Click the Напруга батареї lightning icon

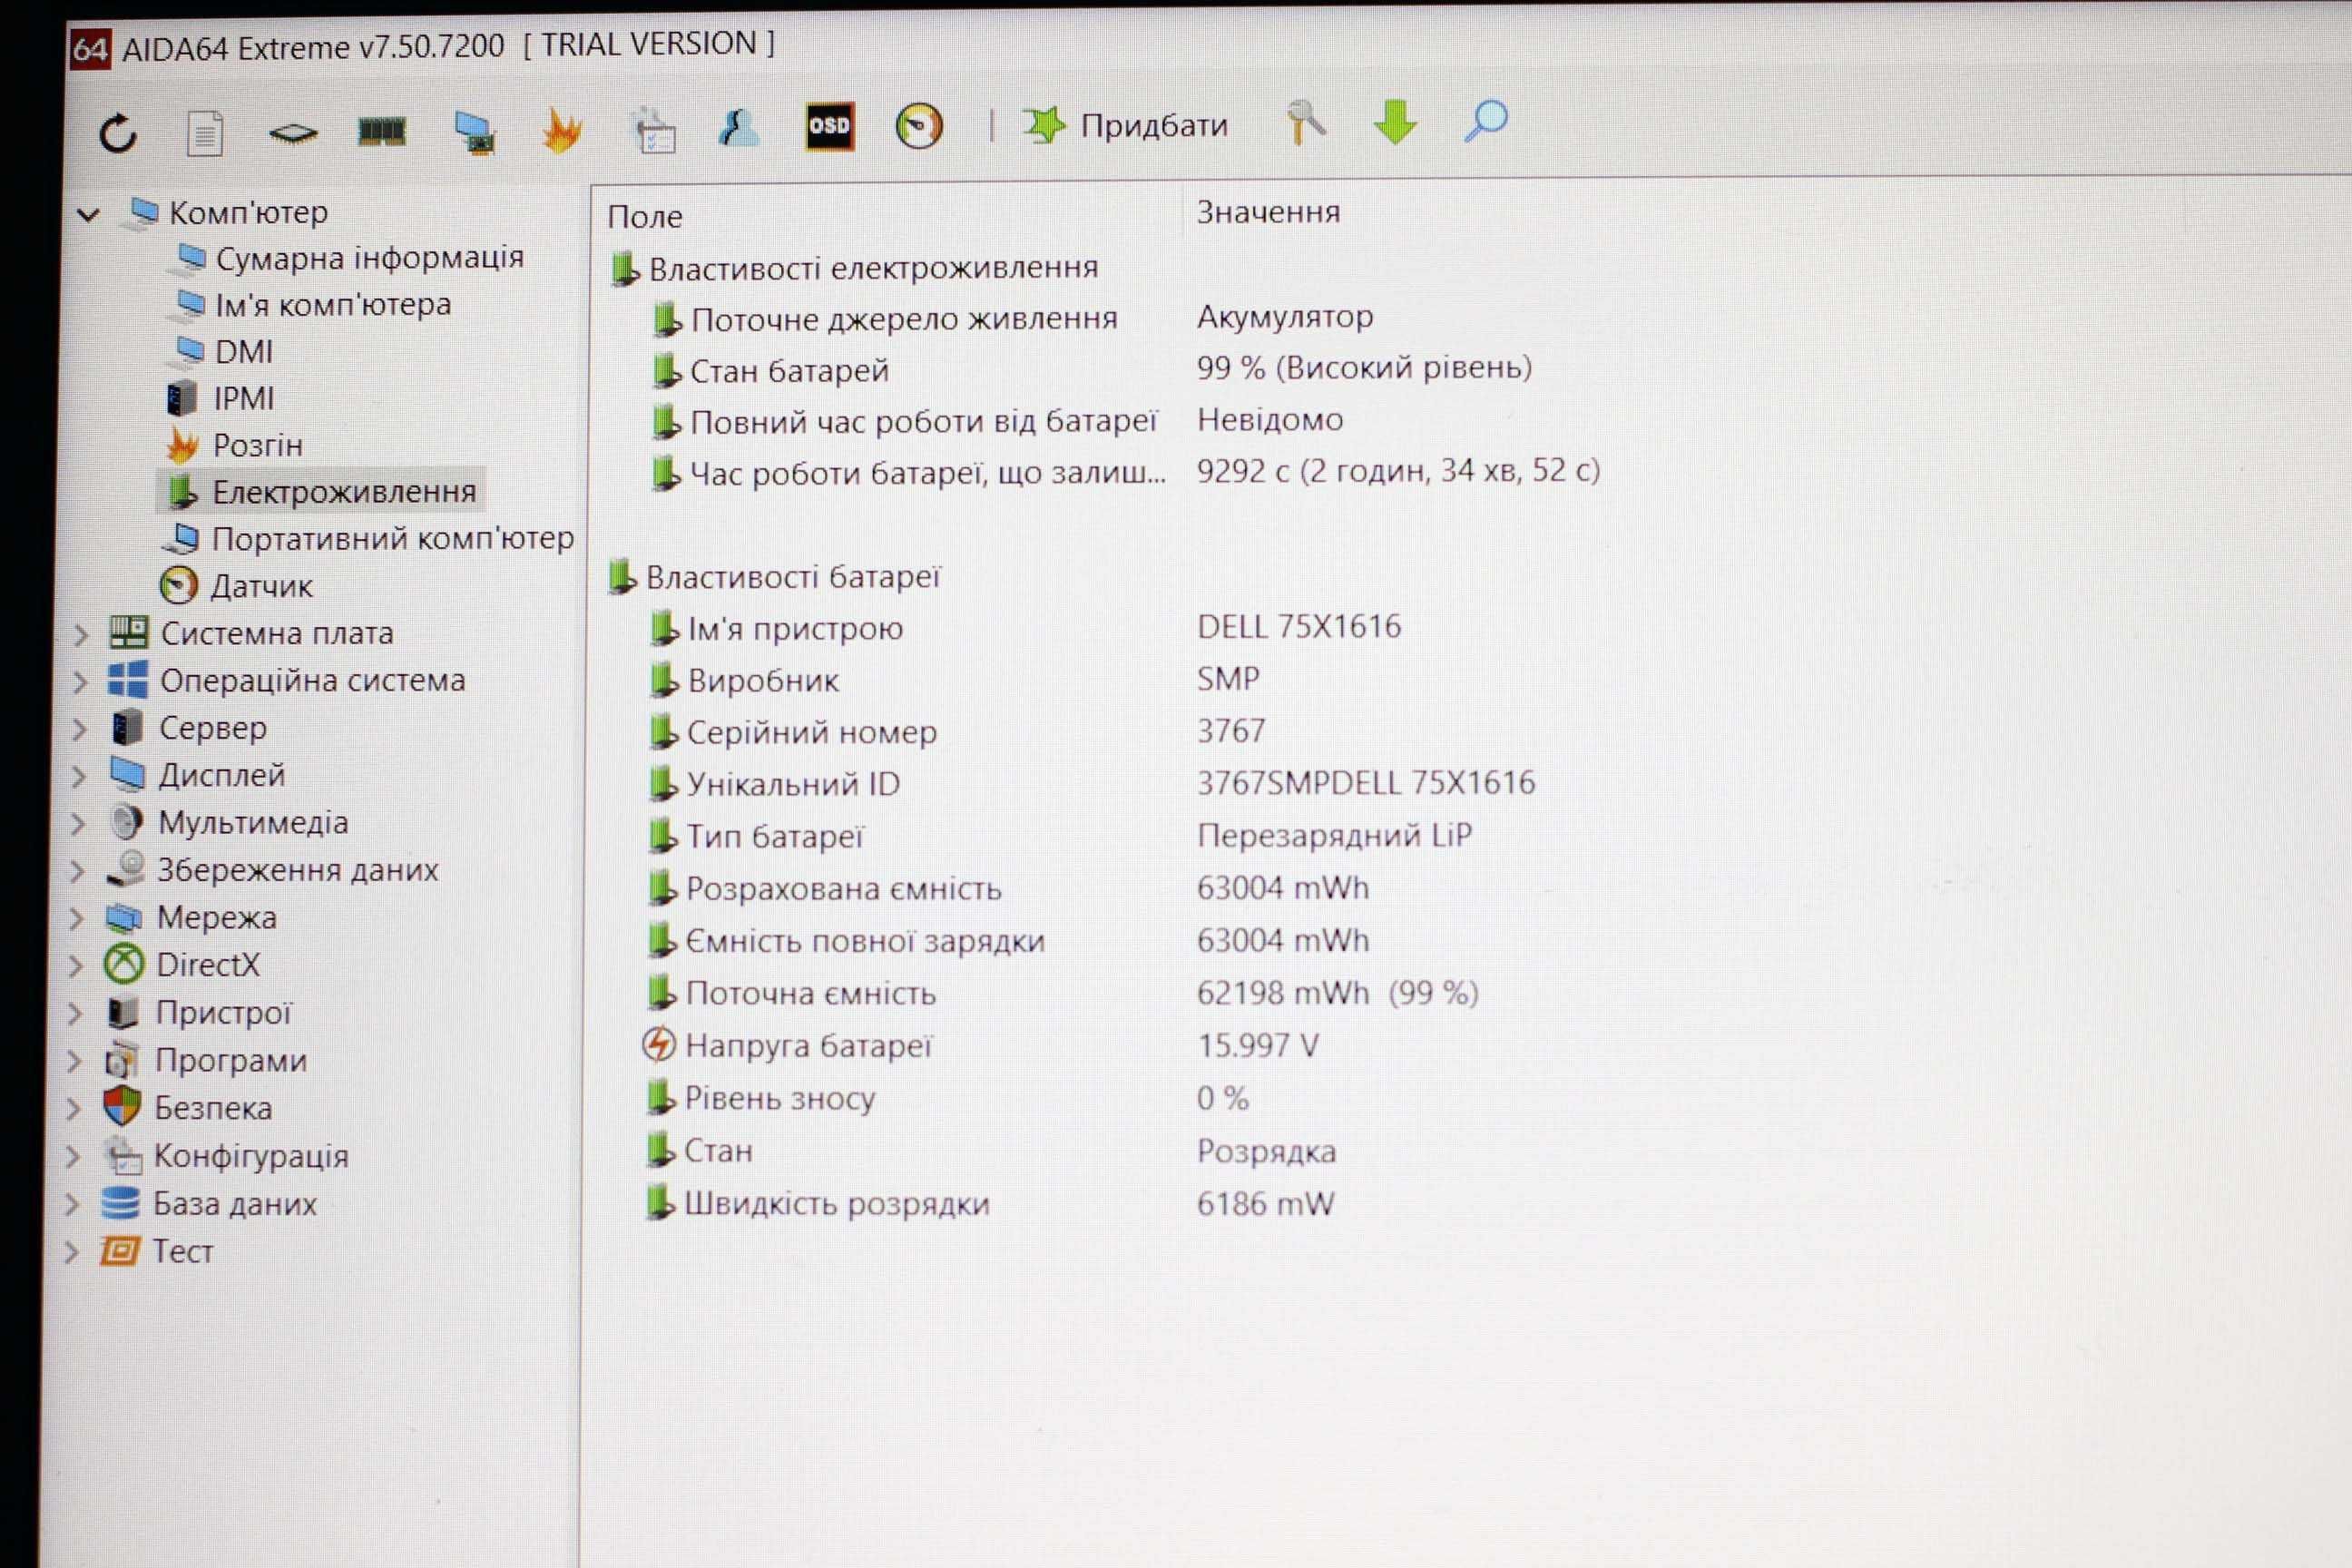coord(658,1045)
